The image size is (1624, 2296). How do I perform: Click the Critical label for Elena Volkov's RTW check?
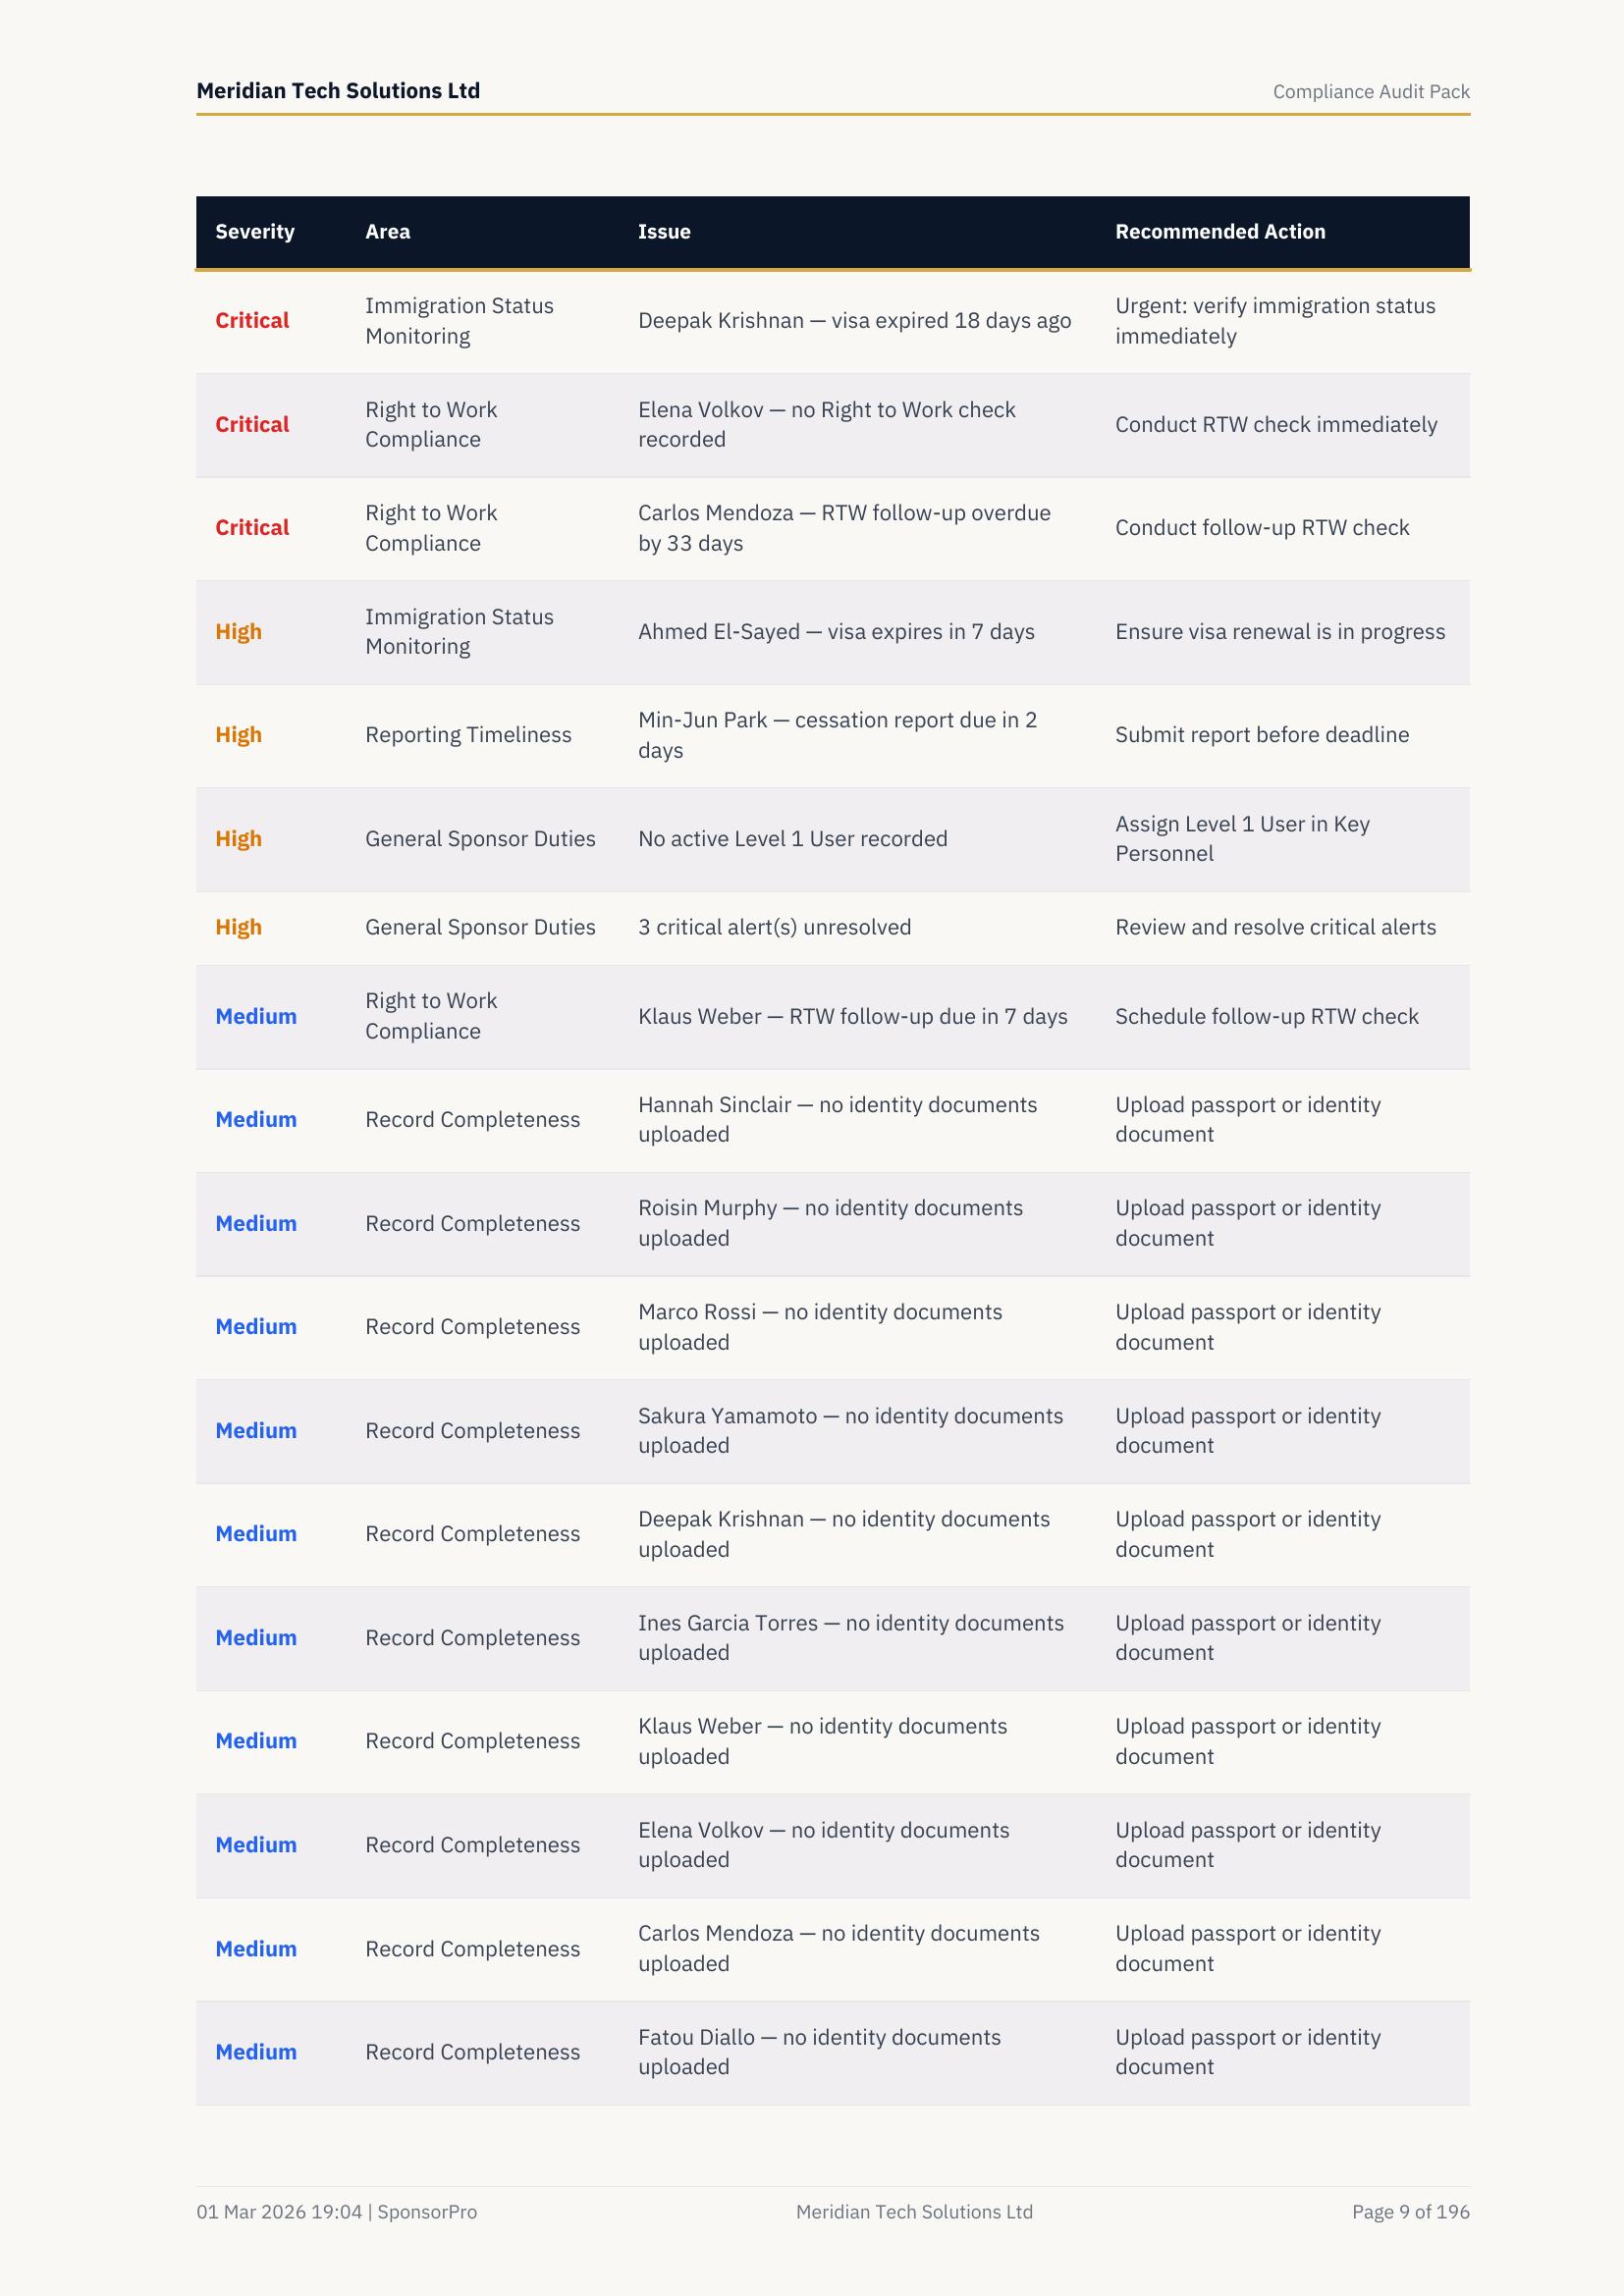pyautogui.click(x=252, y=425)
